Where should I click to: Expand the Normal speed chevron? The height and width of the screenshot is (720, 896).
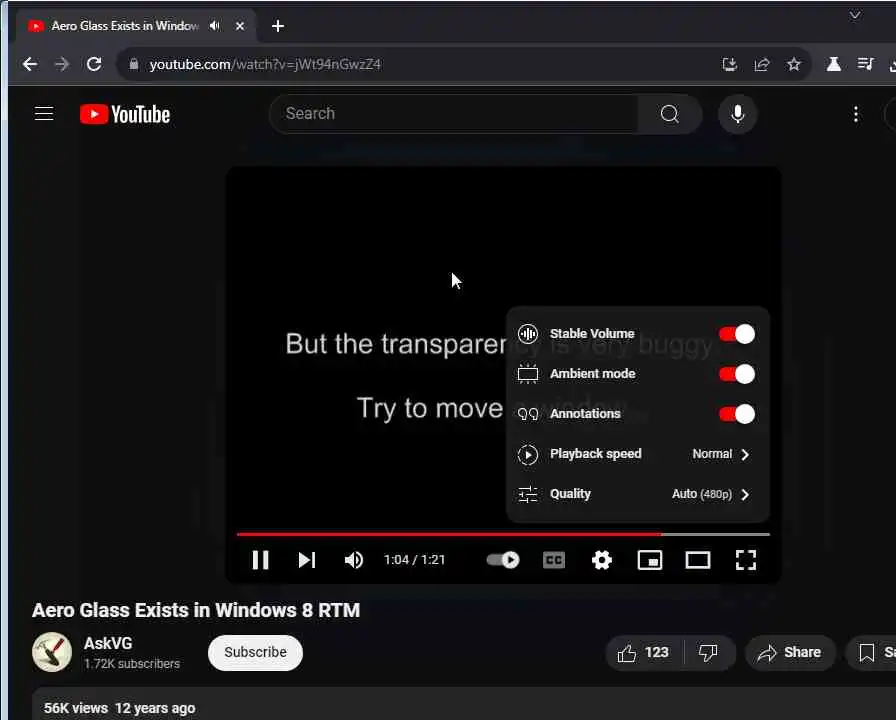click(x=745, y=454)
